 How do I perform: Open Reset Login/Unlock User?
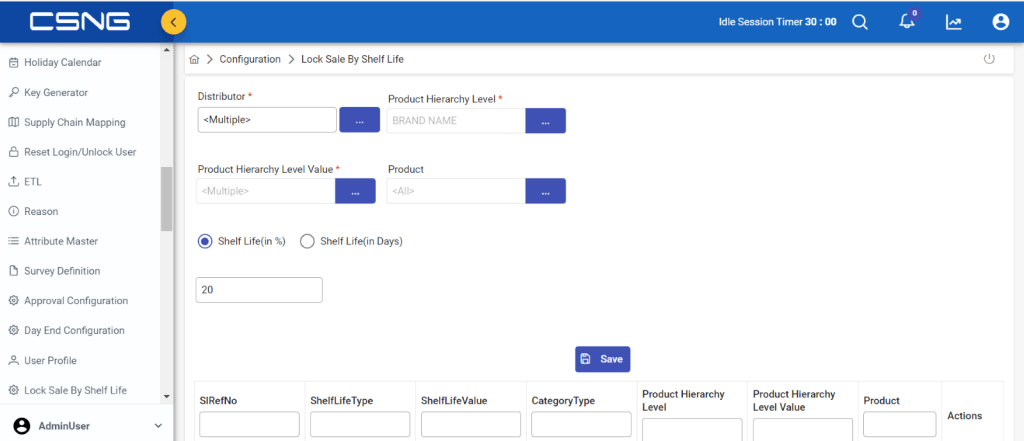[80, 152]
